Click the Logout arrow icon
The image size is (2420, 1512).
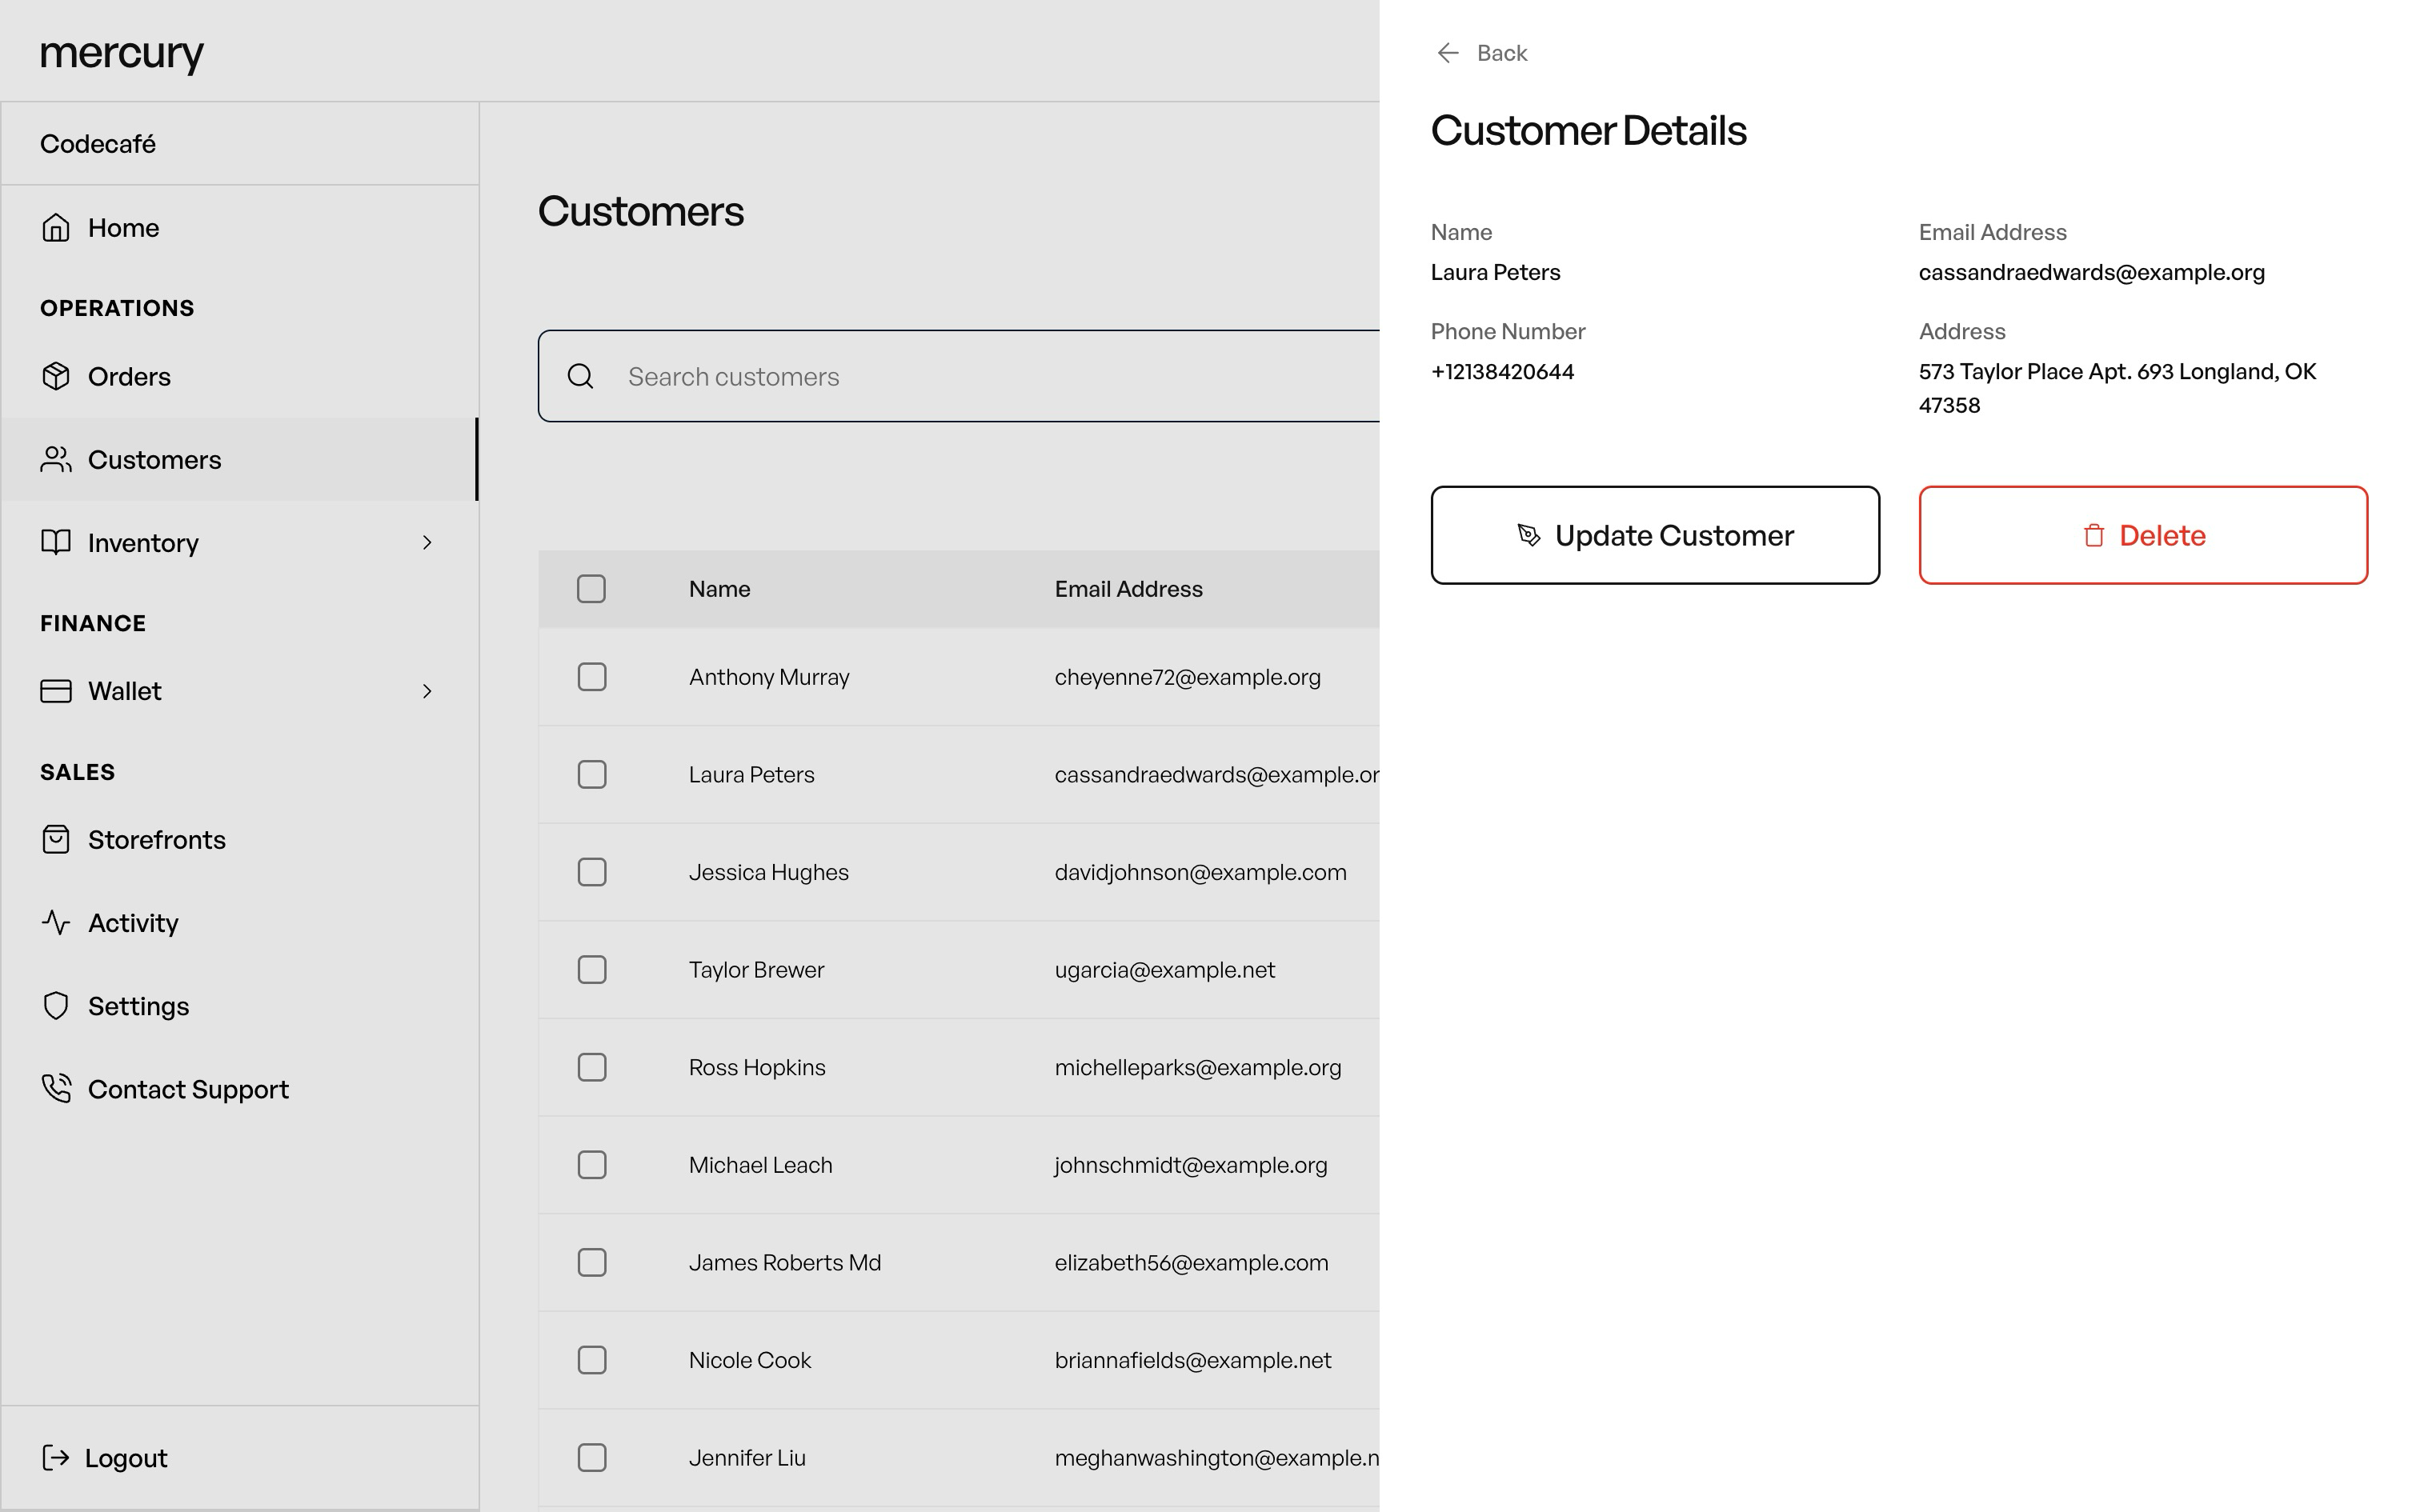tap(56, 1458)
